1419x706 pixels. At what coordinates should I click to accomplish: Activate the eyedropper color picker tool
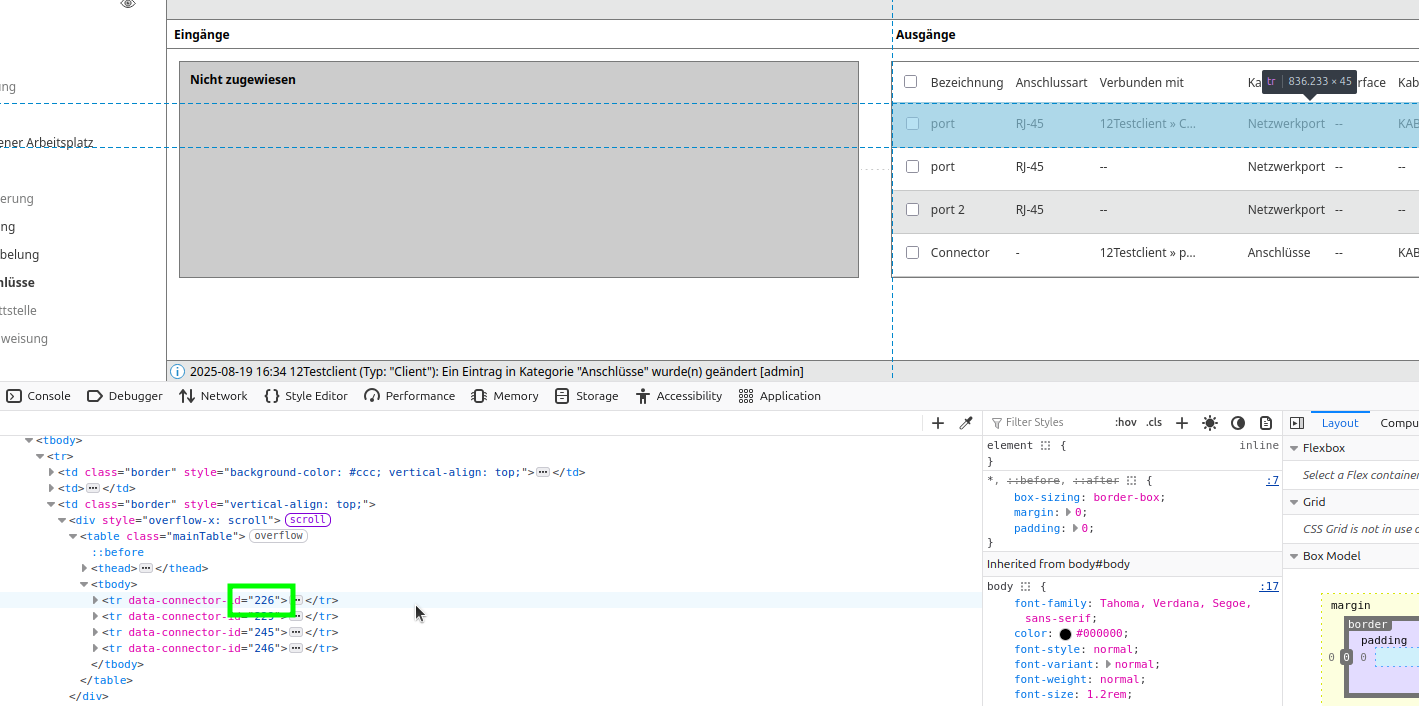(966, 423)
